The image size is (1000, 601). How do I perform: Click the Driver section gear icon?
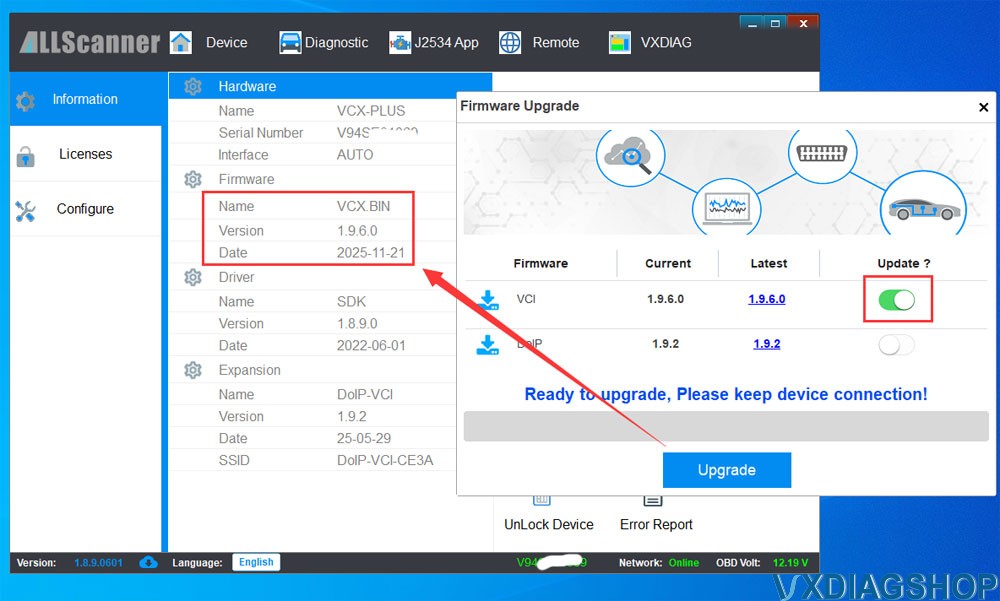[193, 278]
